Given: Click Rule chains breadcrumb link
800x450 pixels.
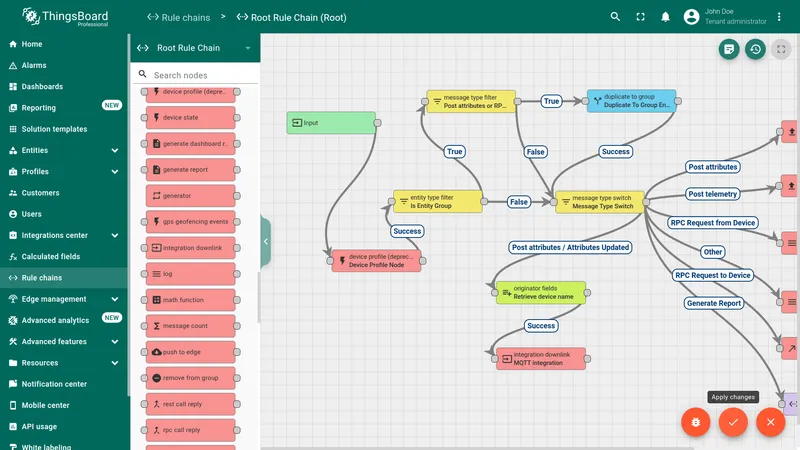Looking at the screenshot, I should (179, 17).
